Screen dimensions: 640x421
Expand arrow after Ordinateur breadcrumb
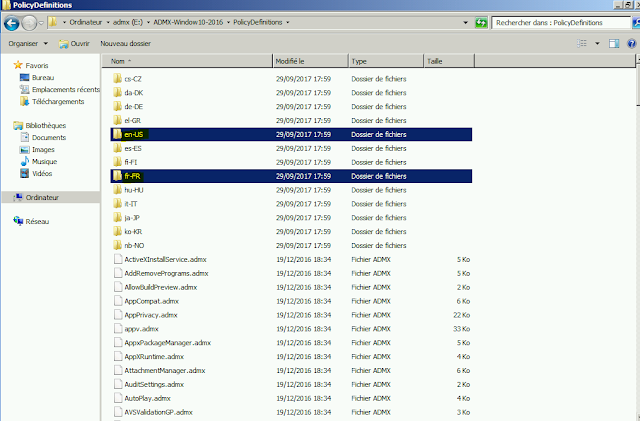point(108,22)
